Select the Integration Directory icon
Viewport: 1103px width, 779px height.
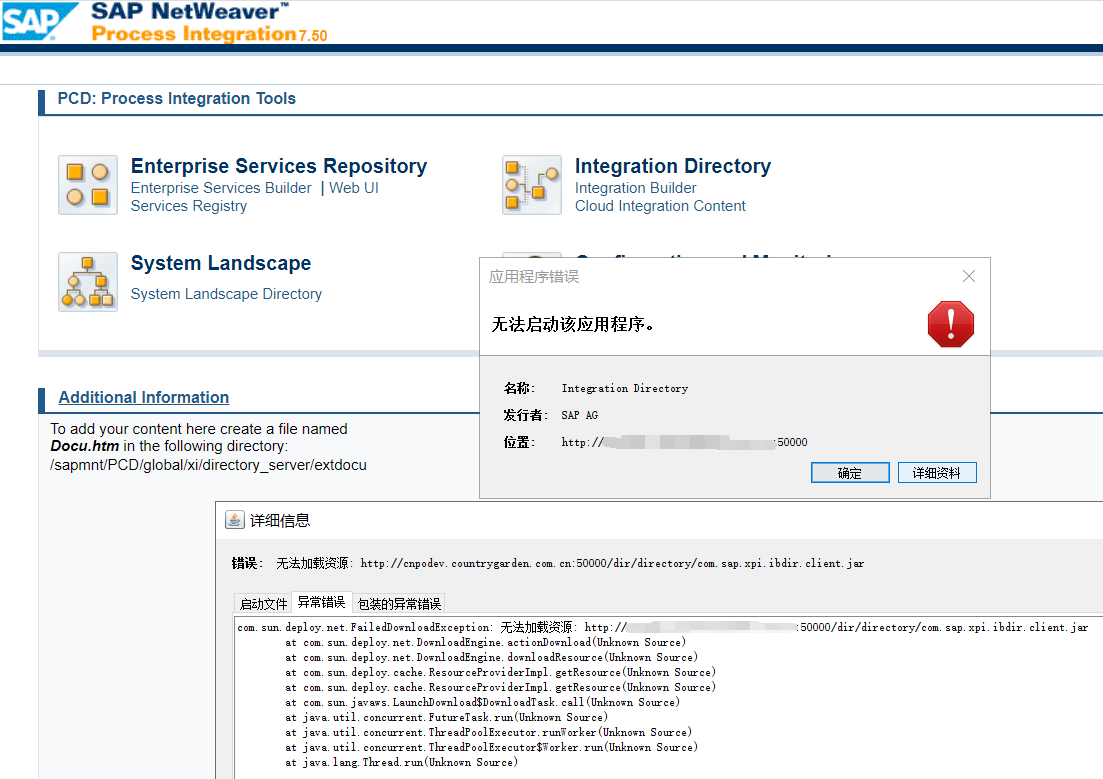coord(531,184)
